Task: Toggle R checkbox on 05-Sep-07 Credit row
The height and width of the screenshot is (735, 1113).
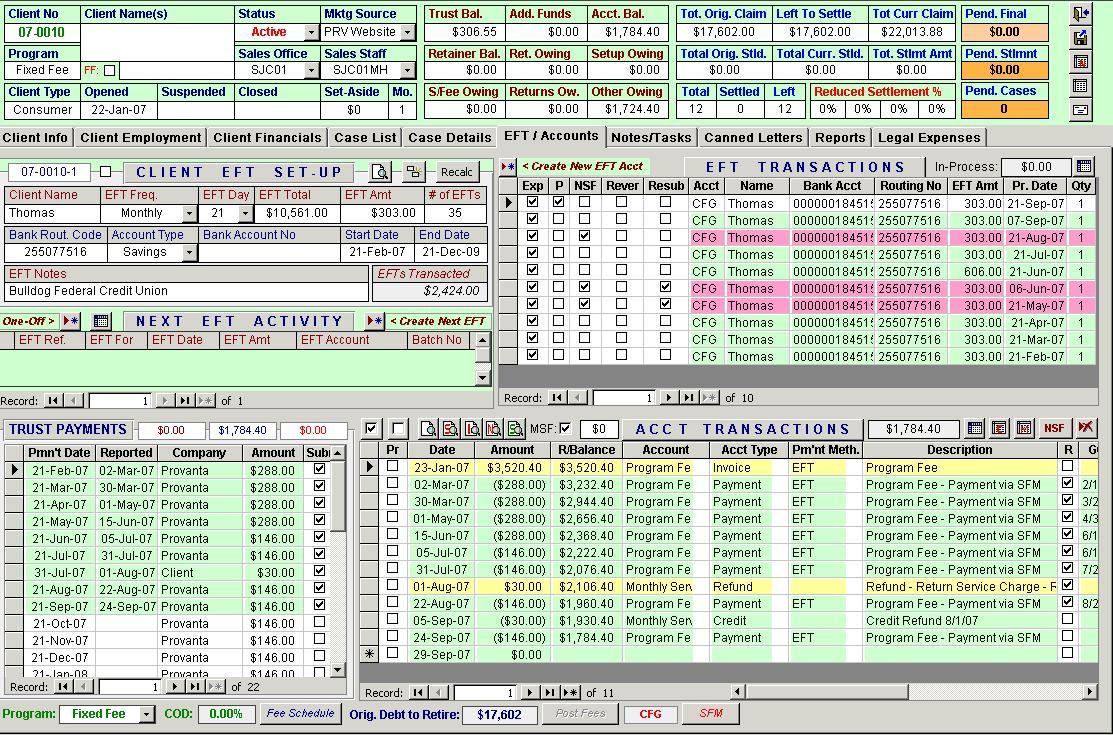Action: [x=1068, y=619]
